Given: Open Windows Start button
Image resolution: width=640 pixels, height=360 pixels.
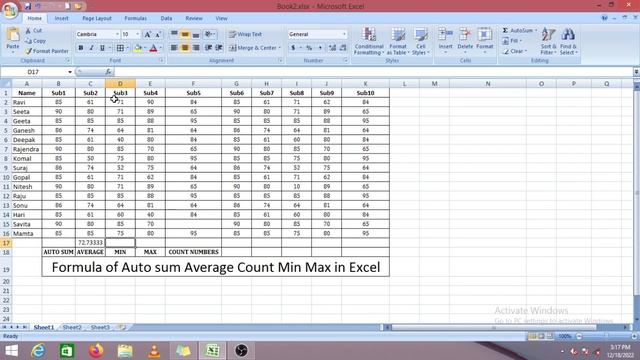Looking at the screenshot, I should coord(11,351).
